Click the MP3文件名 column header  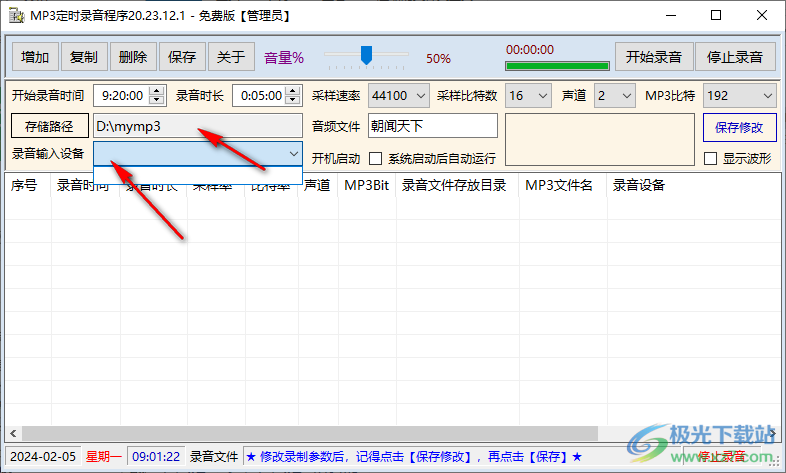pos(562,185)
